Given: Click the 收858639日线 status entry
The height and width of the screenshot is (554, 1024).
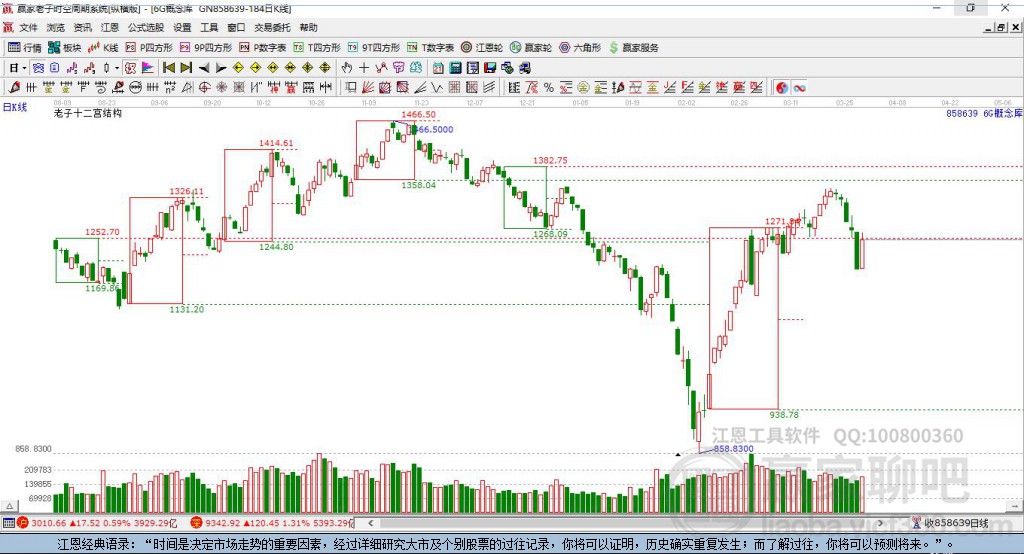Looking at the screenshot, I should point(950,523).
